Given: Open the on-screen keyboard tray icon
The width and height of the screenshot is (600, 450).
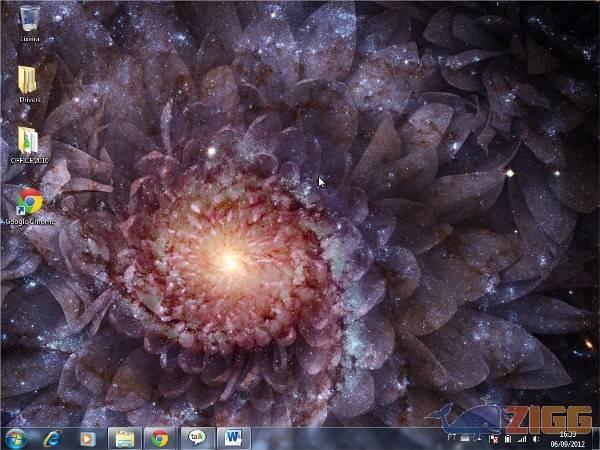Looking at the screenshot, I should pos(465,439).
